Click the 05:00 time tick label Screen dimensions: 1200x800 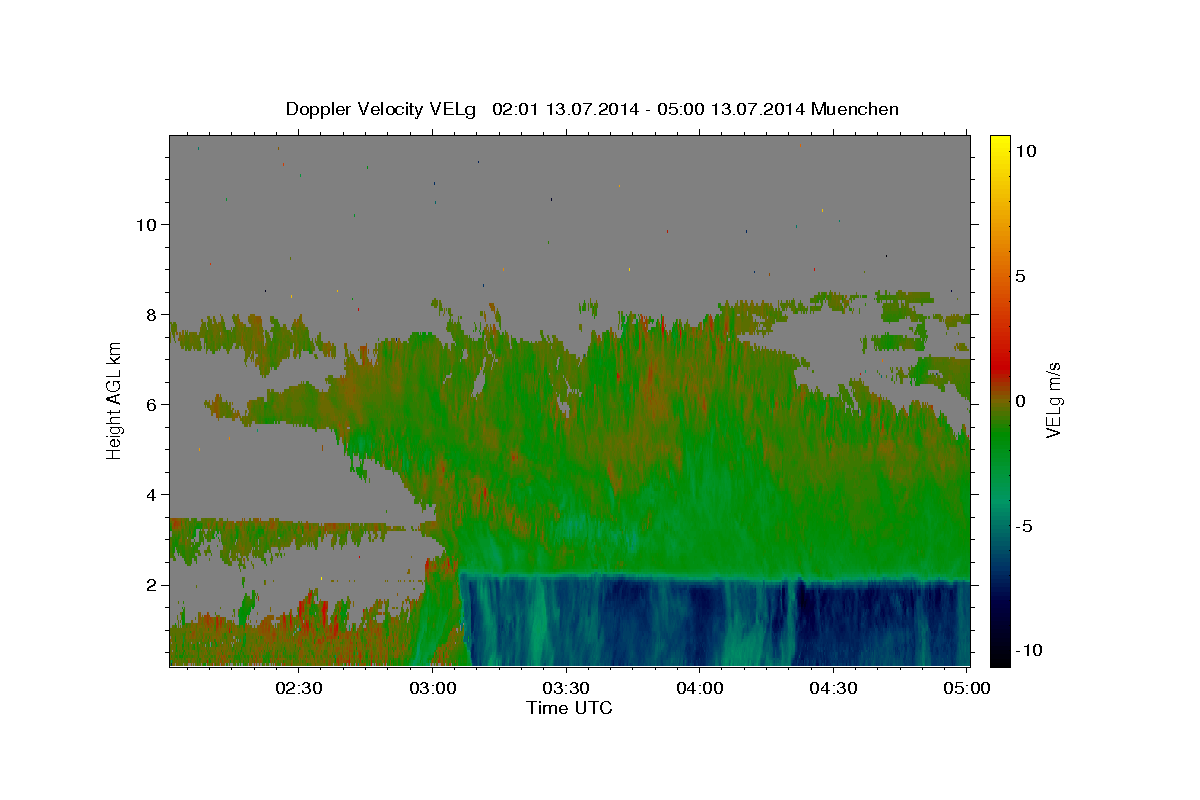[967, 688]
